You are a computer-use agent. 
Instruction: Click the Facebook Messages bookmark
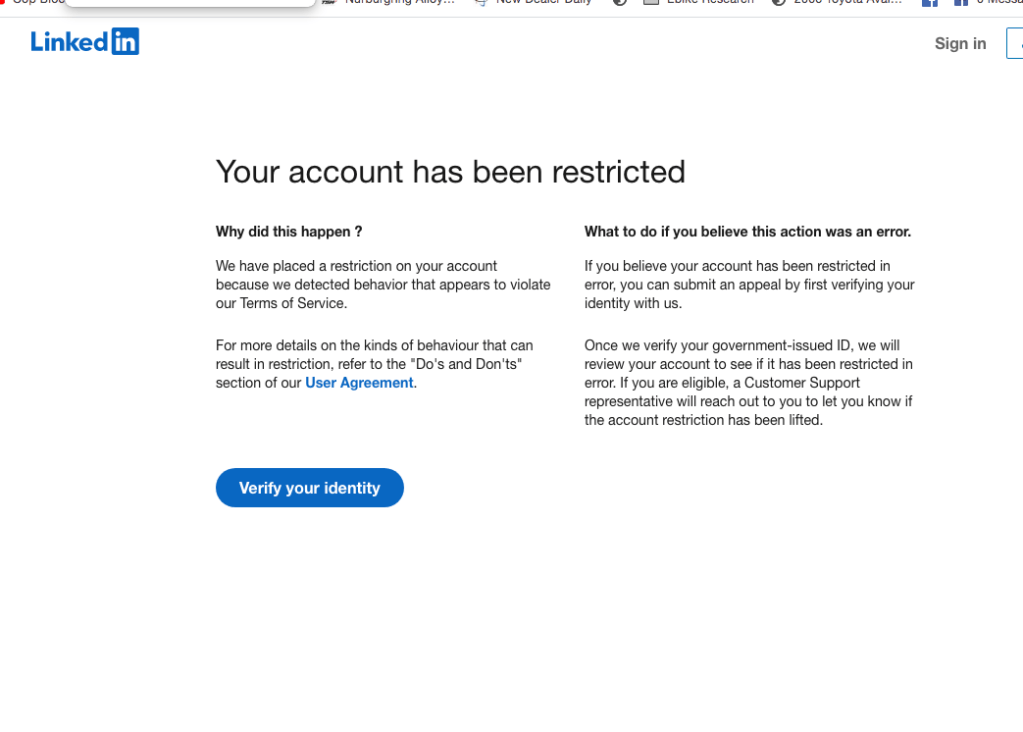990,2
